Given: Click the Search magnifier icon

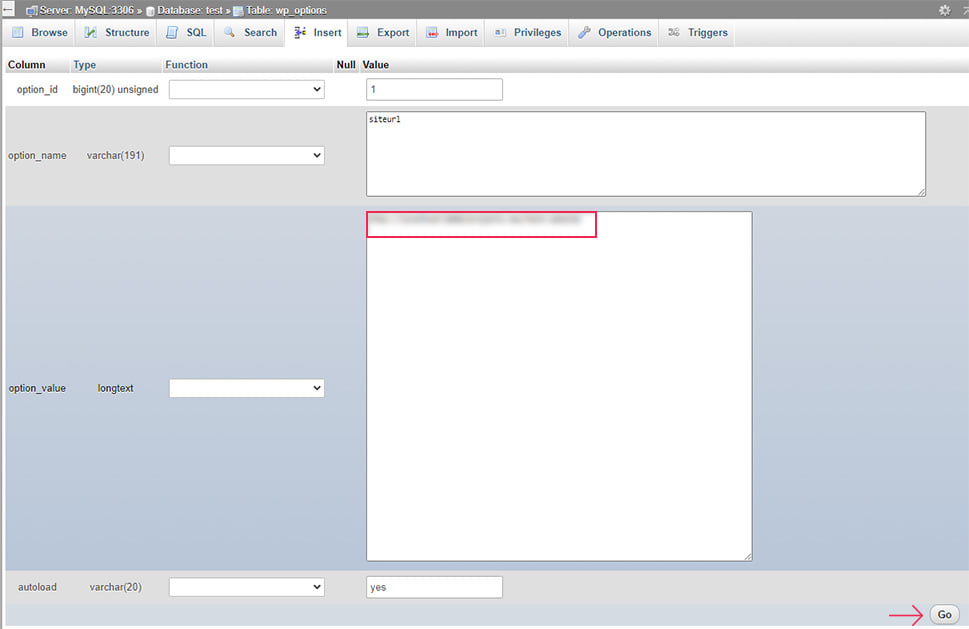Looking at the screenshot, I should click(x=229, y=32).
